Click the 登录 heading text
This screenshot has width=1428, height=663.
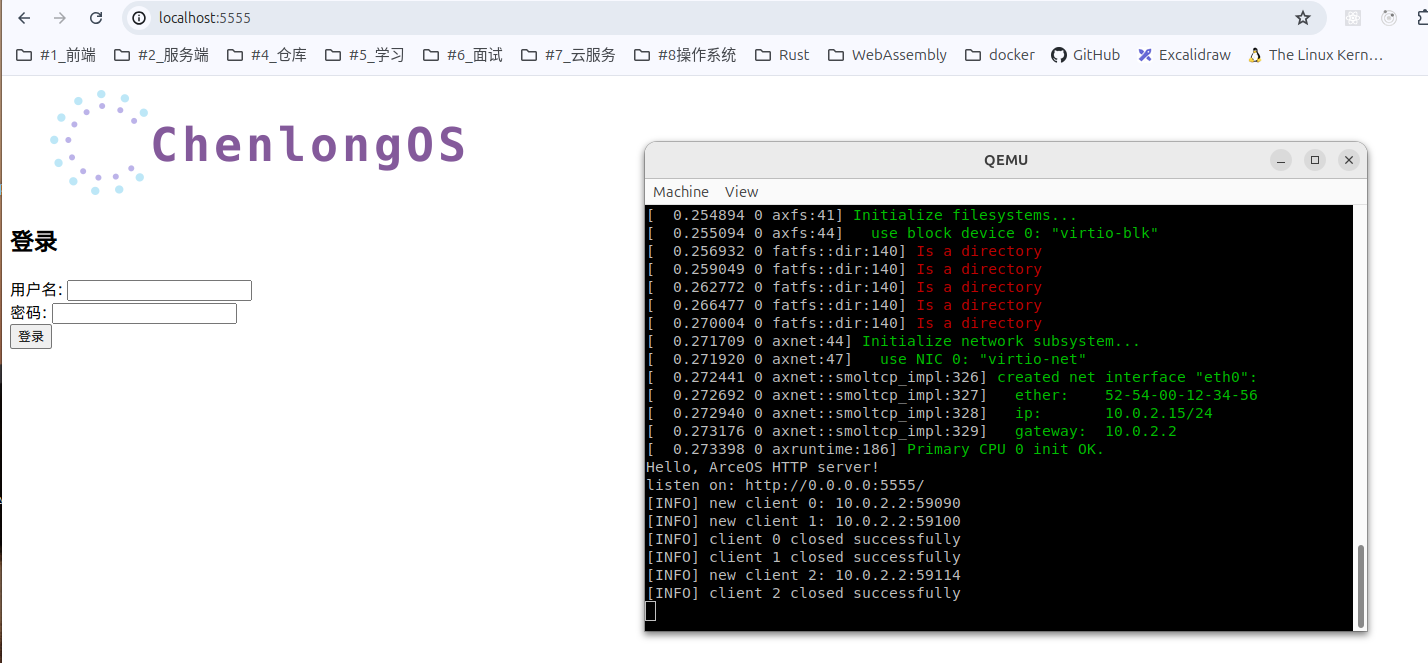pos(34,242)
